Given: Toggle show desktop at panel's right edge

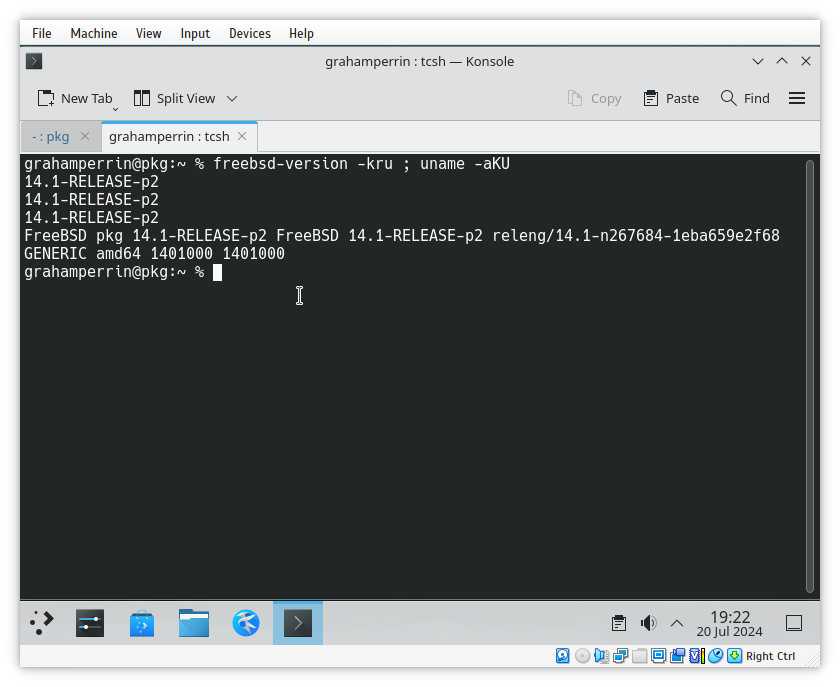Looking at the screenshot, I should point(793,623).
